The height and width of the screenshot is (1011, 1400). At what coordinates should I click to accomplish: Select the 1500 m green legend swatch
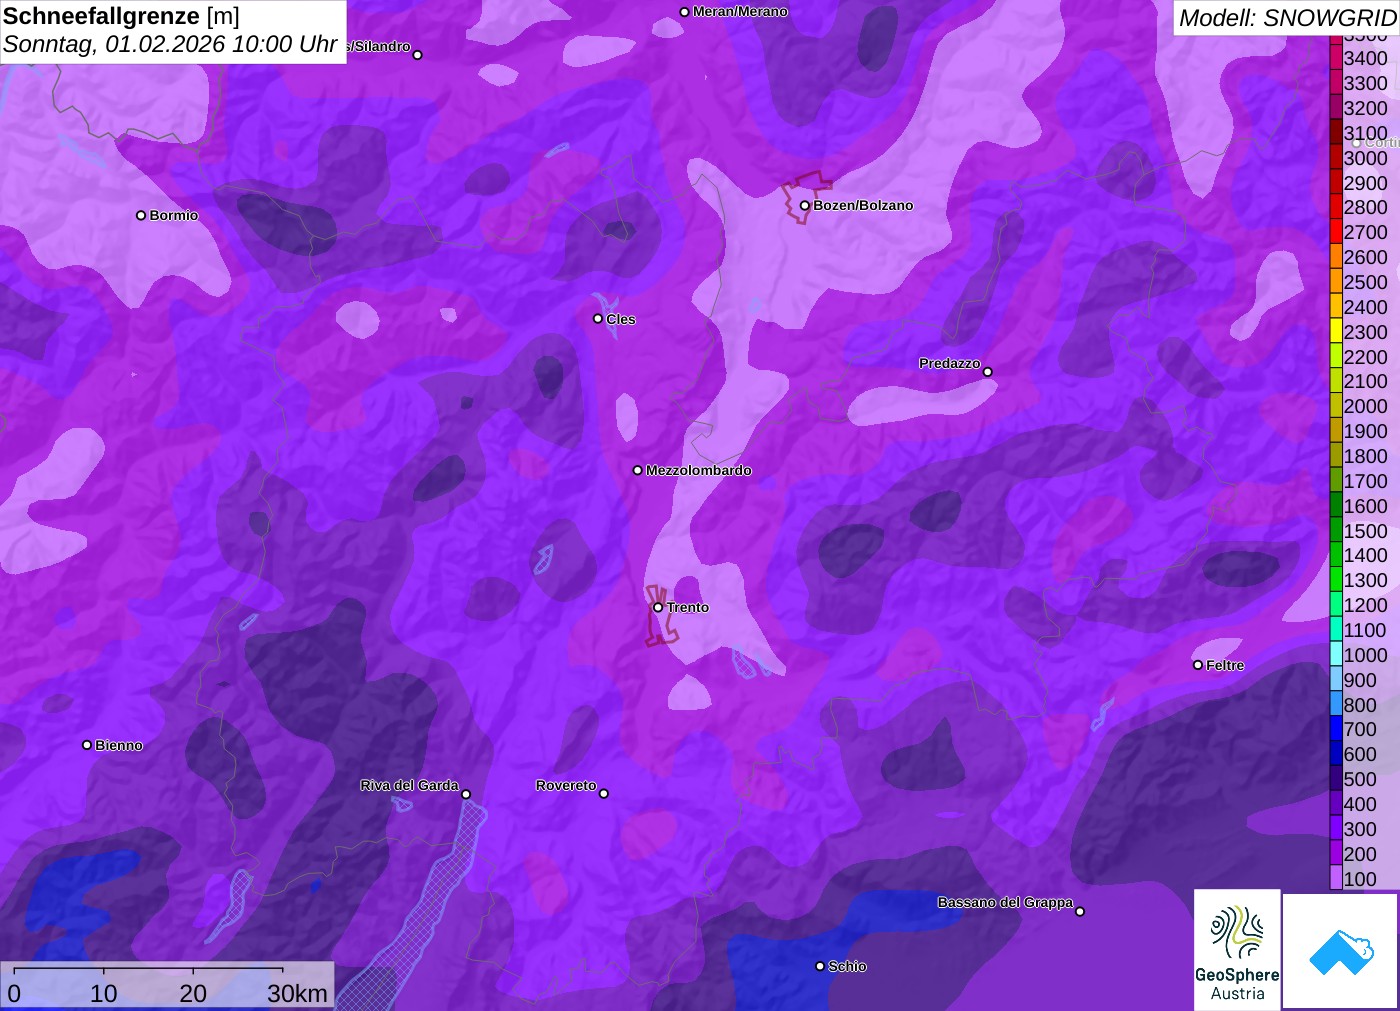pyautogui.click(x=1336, y=530)
